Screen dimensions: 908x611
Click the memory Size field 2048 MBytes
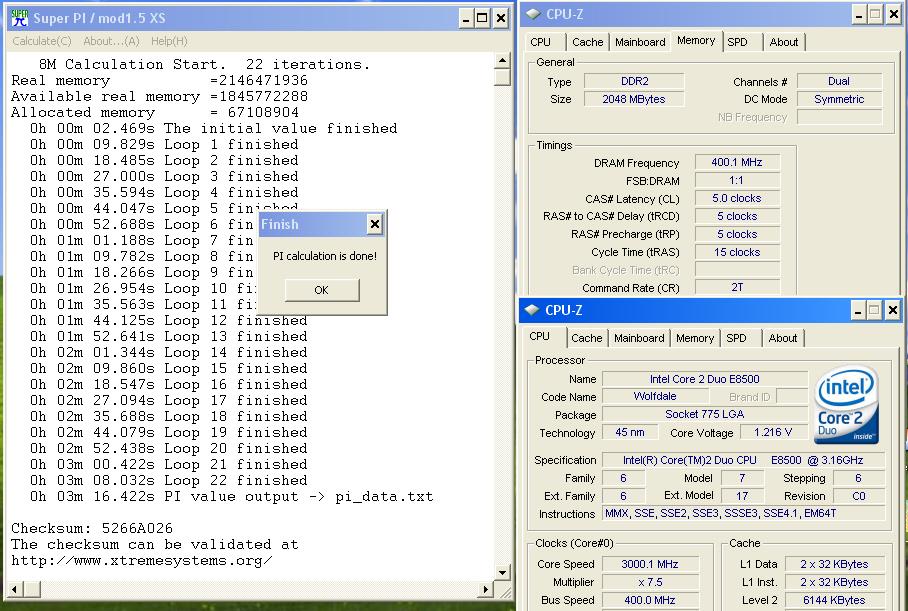pyautogui.click(x=634, y=100)
